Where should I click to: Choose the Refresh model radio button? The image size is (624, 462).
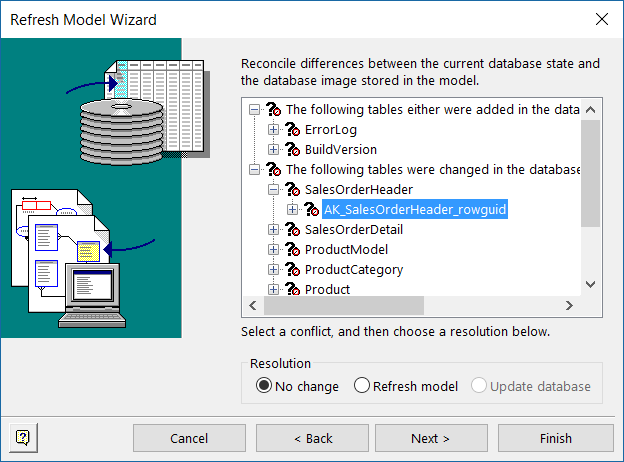pos(362,386)
